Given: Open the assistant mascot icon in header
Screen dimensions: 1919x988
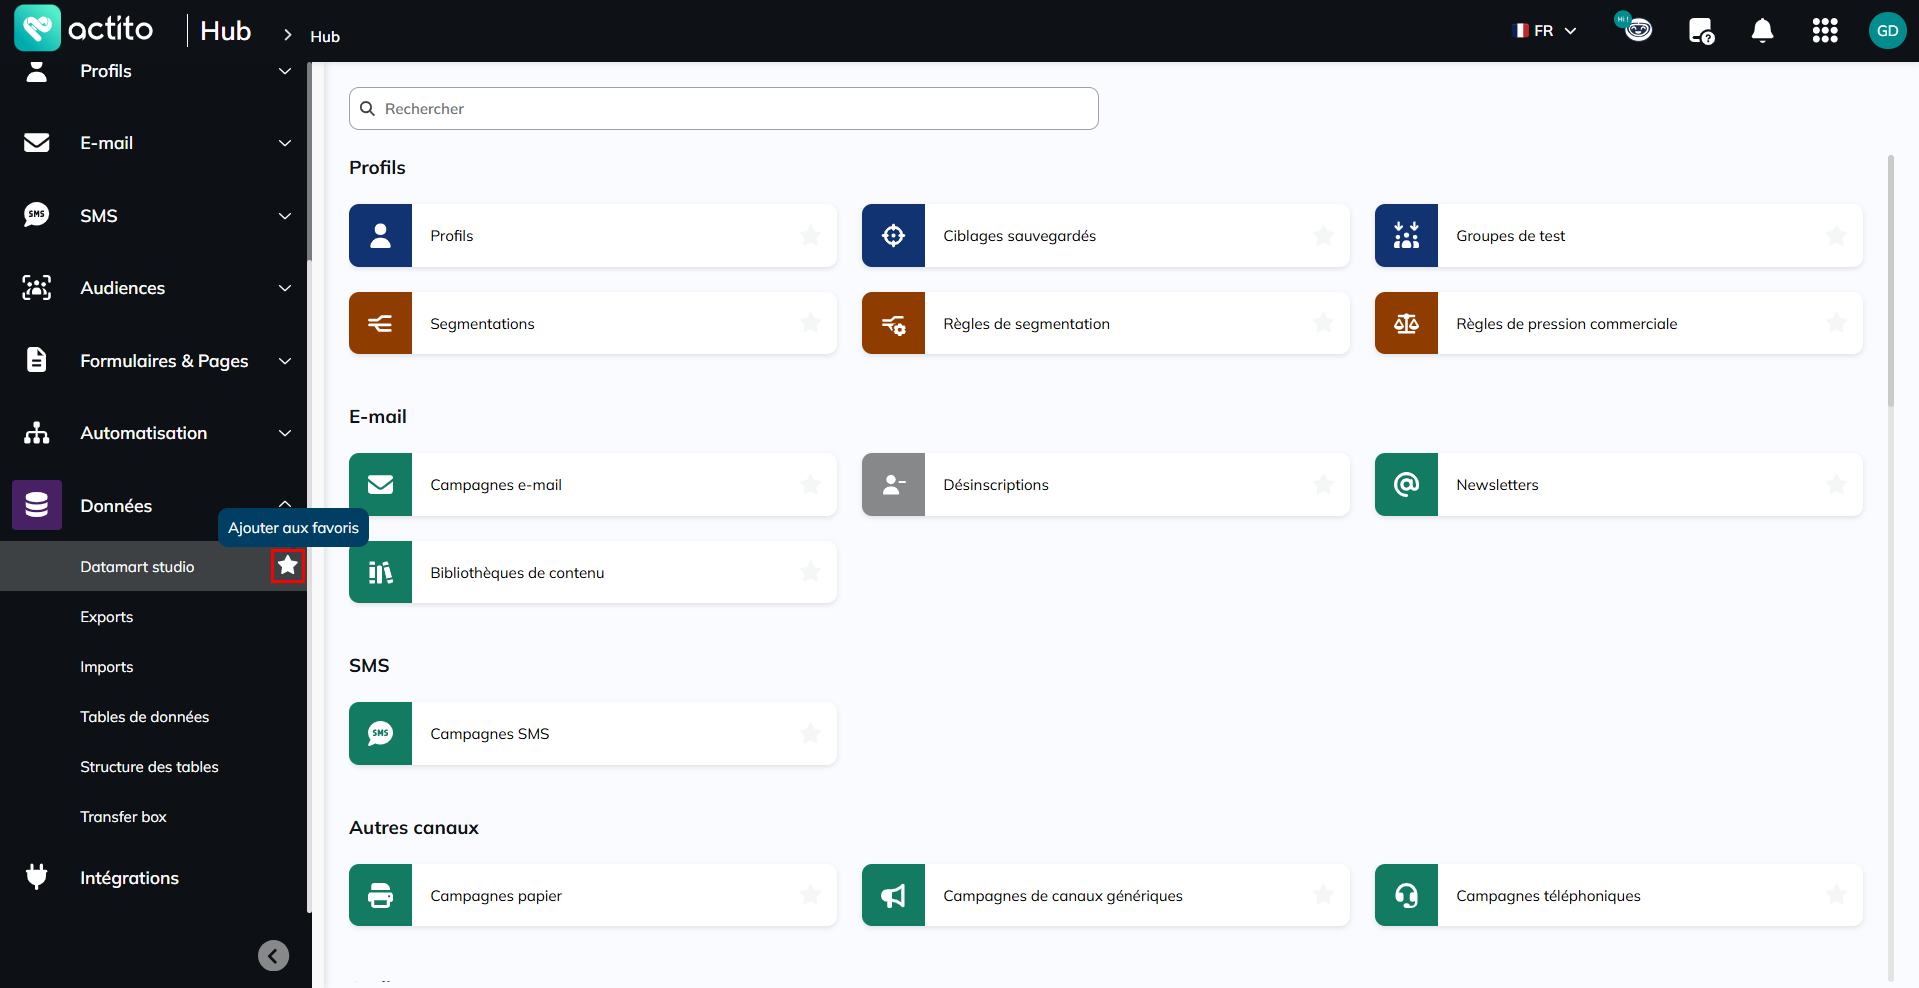Looking at the screenshot, I should tap(1635, 27).
